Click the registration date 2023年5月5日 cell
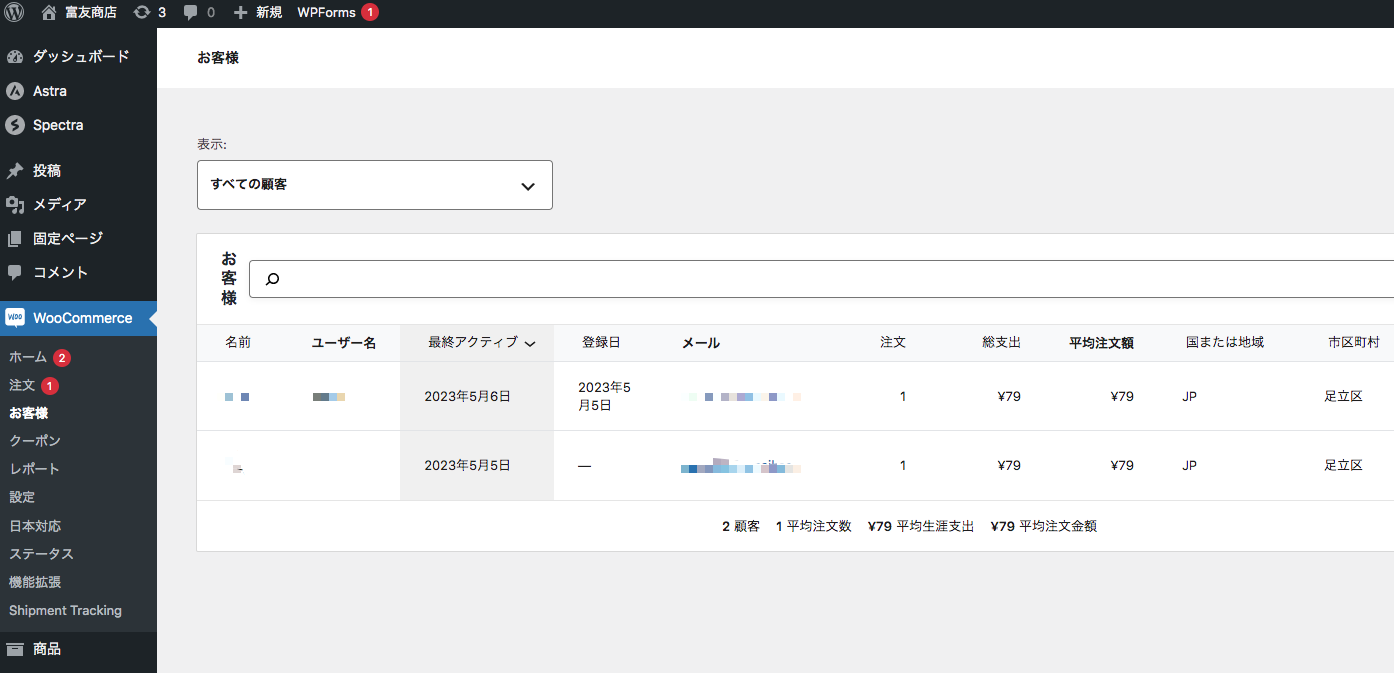 coord(605,396)
